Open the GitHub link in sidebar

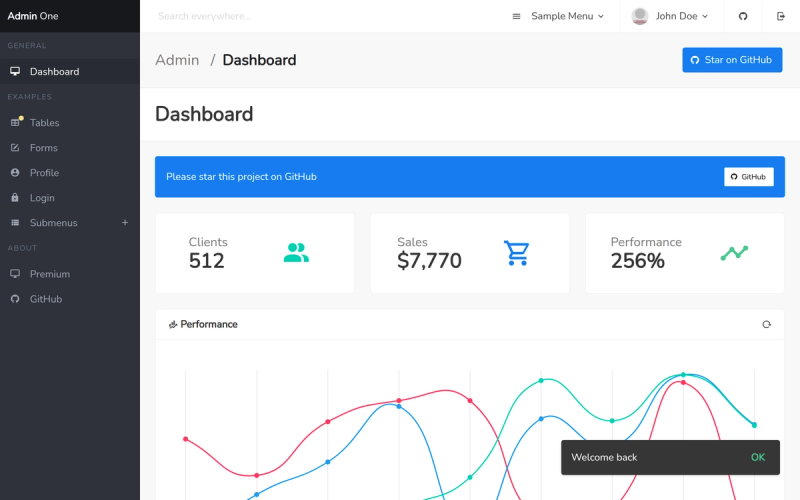[x=70, y=299]
